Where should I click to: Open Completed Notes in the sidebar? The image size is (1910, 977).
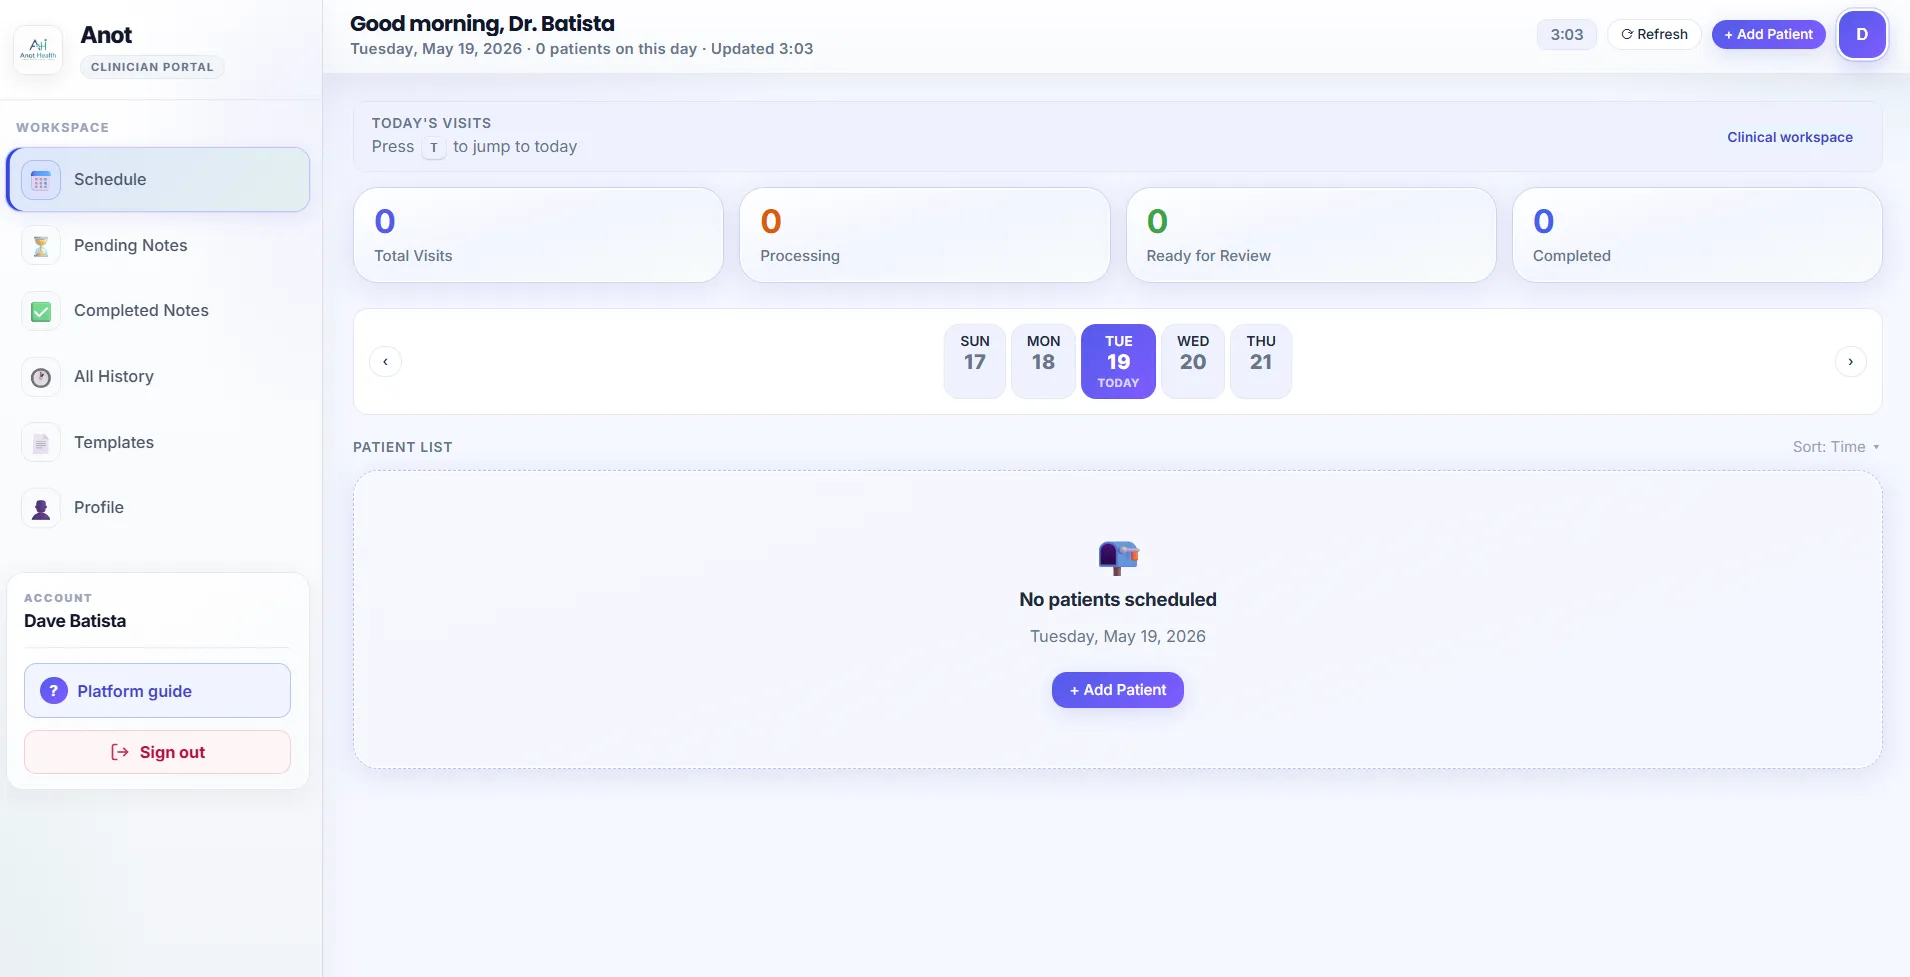(158, 311)
